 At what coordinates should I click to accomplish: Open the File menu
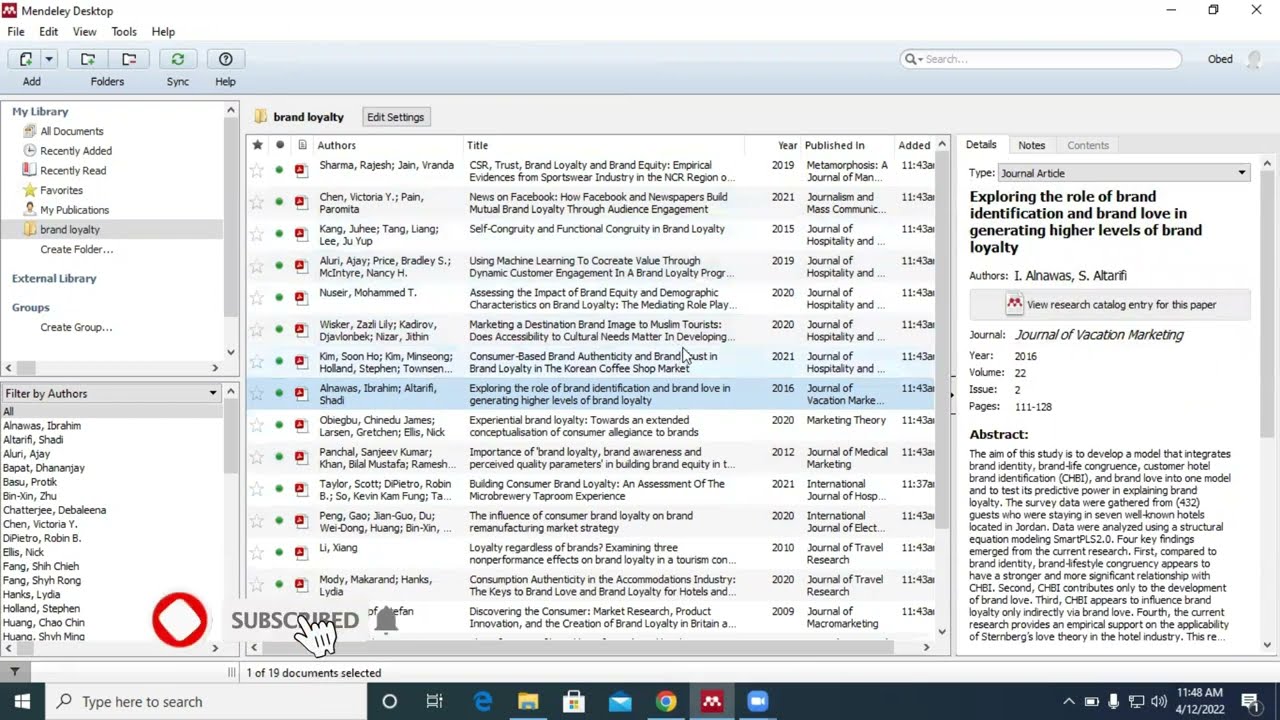[16, 32]
